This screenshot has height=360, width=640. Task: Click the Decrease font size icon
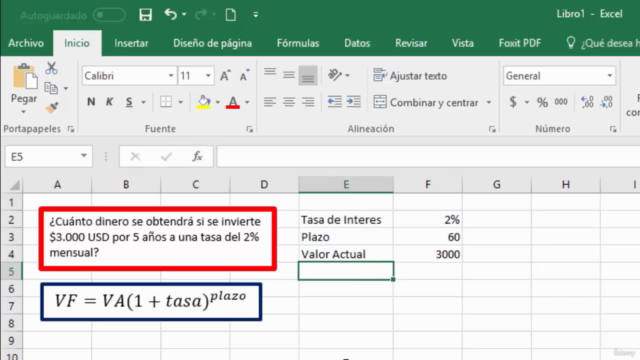point(244,76)
